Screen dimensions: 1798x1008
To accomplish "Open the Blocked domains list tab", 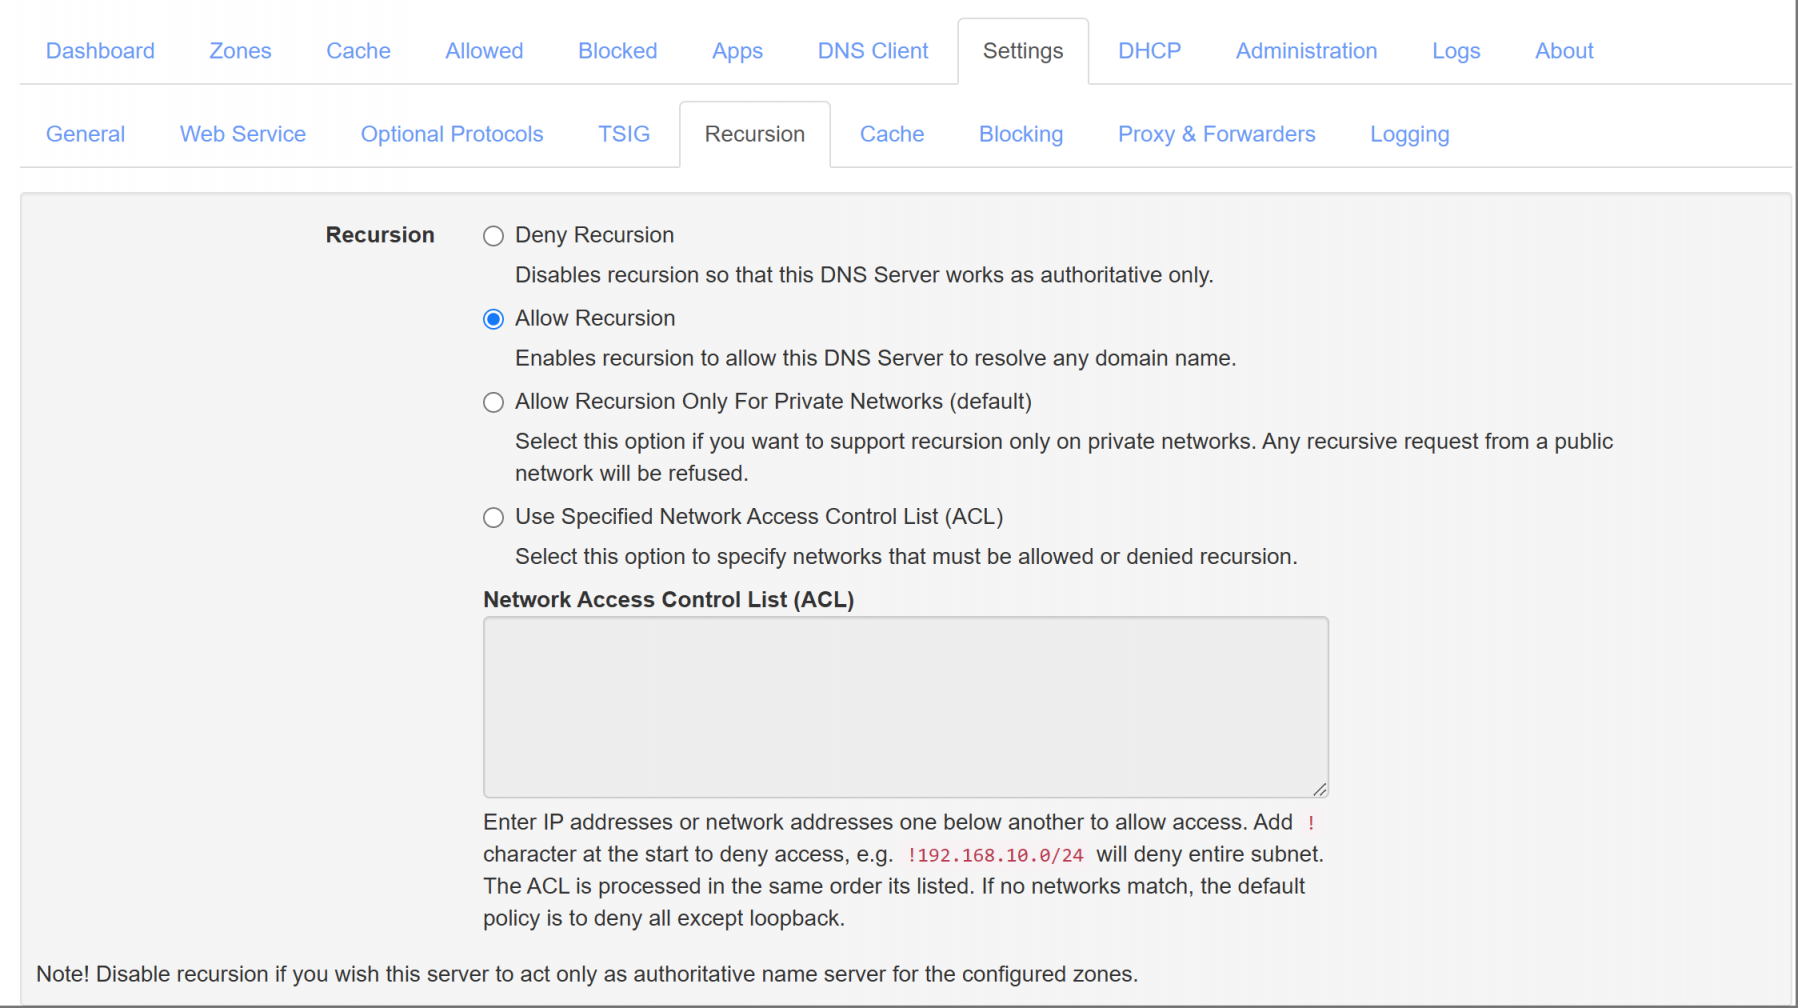I will click(x=617, y=50).
